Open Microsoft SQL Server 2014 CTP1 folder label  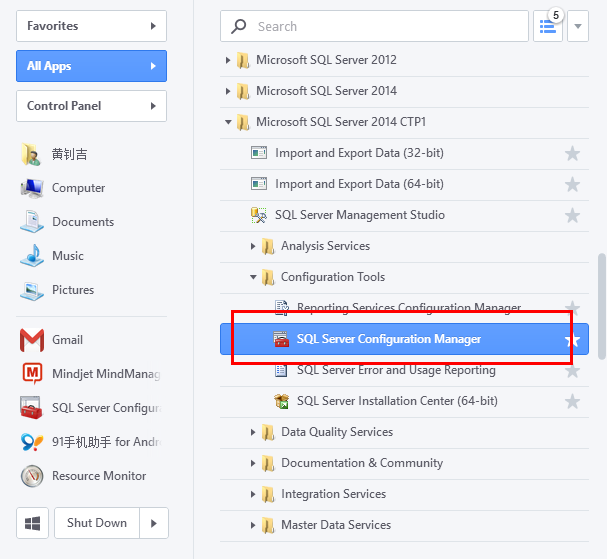341,122
